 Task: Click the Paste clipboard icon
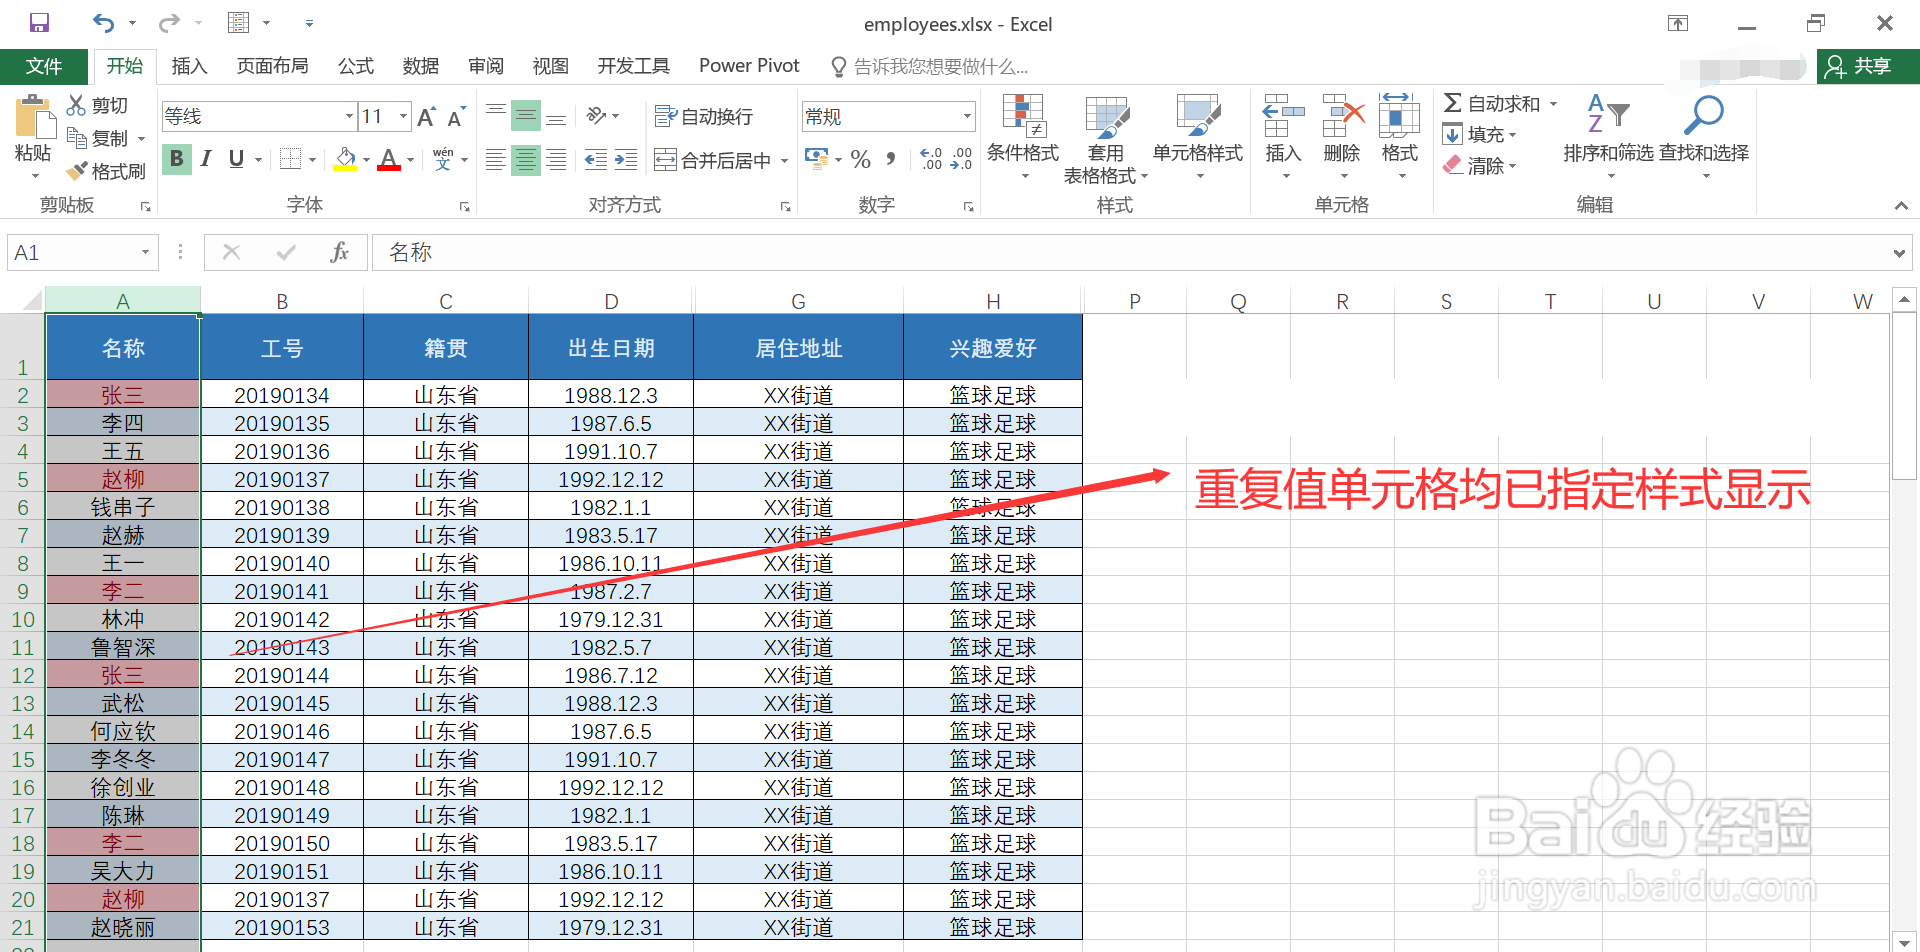pos(34,117)
